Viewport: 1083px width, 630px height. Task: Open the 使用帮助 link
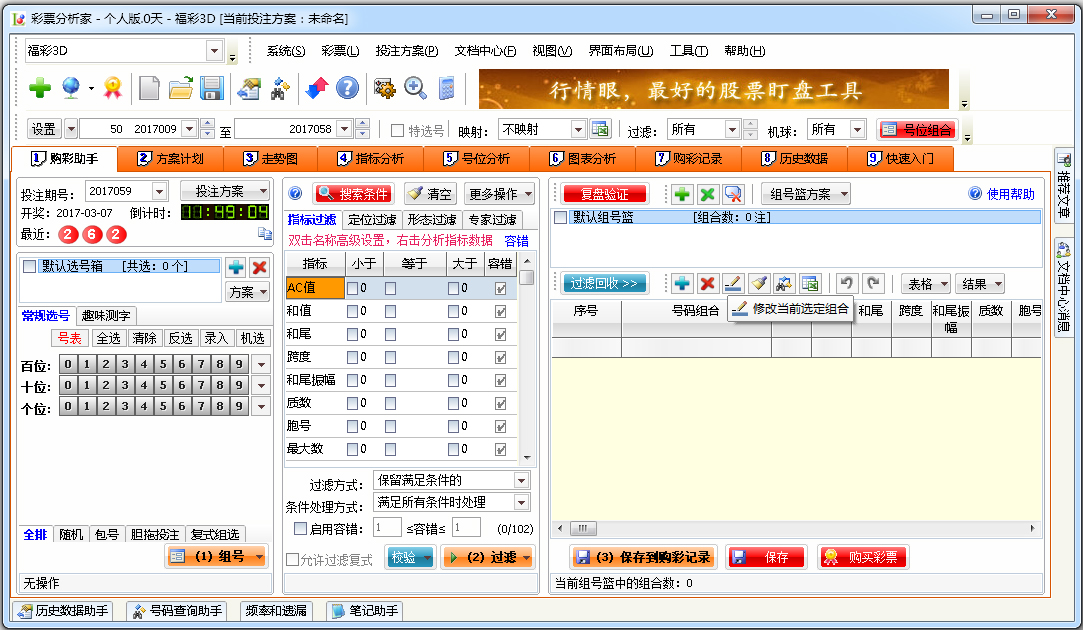1010,194
